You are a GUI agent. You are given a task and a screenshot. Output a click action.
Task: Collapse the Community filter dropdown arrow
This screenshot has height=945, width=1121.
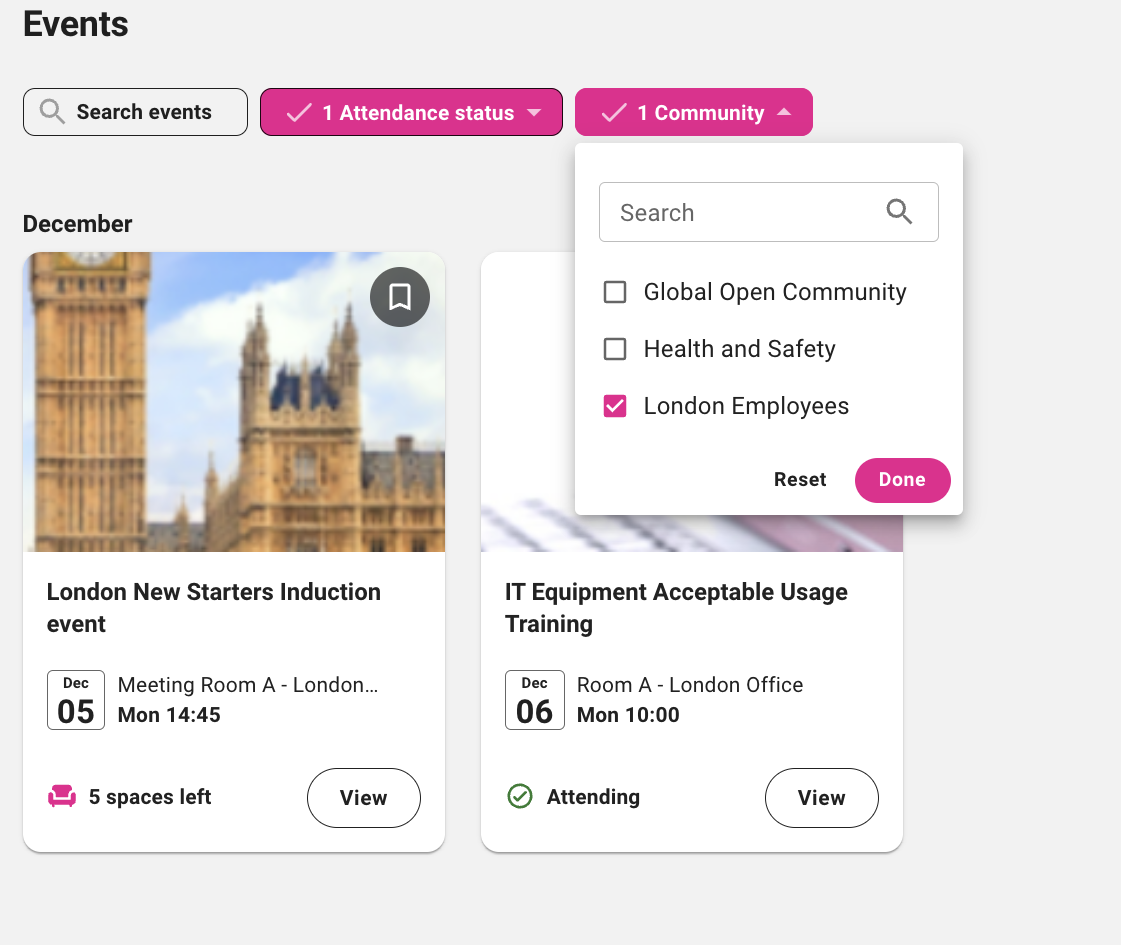pyautogui.click(x=784, y=113)
